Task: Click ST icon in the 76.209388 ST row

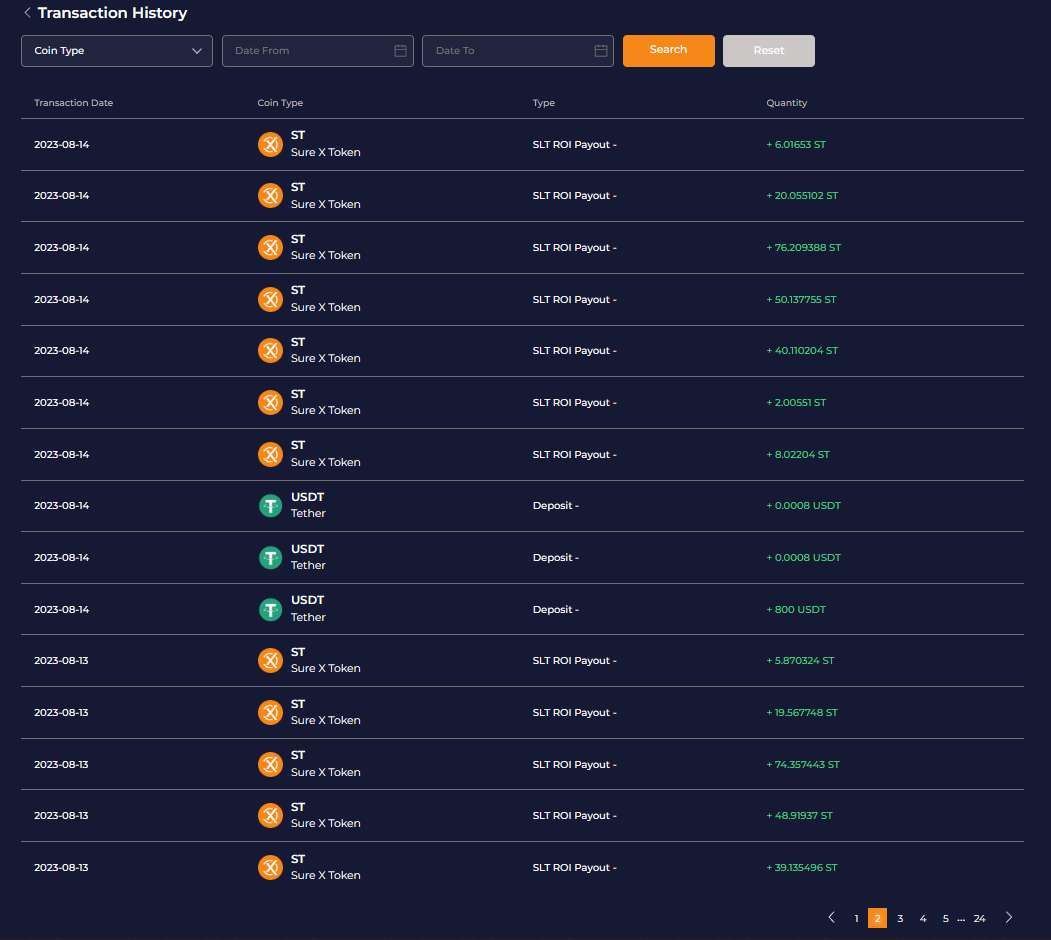Action: tap(270, 247)
